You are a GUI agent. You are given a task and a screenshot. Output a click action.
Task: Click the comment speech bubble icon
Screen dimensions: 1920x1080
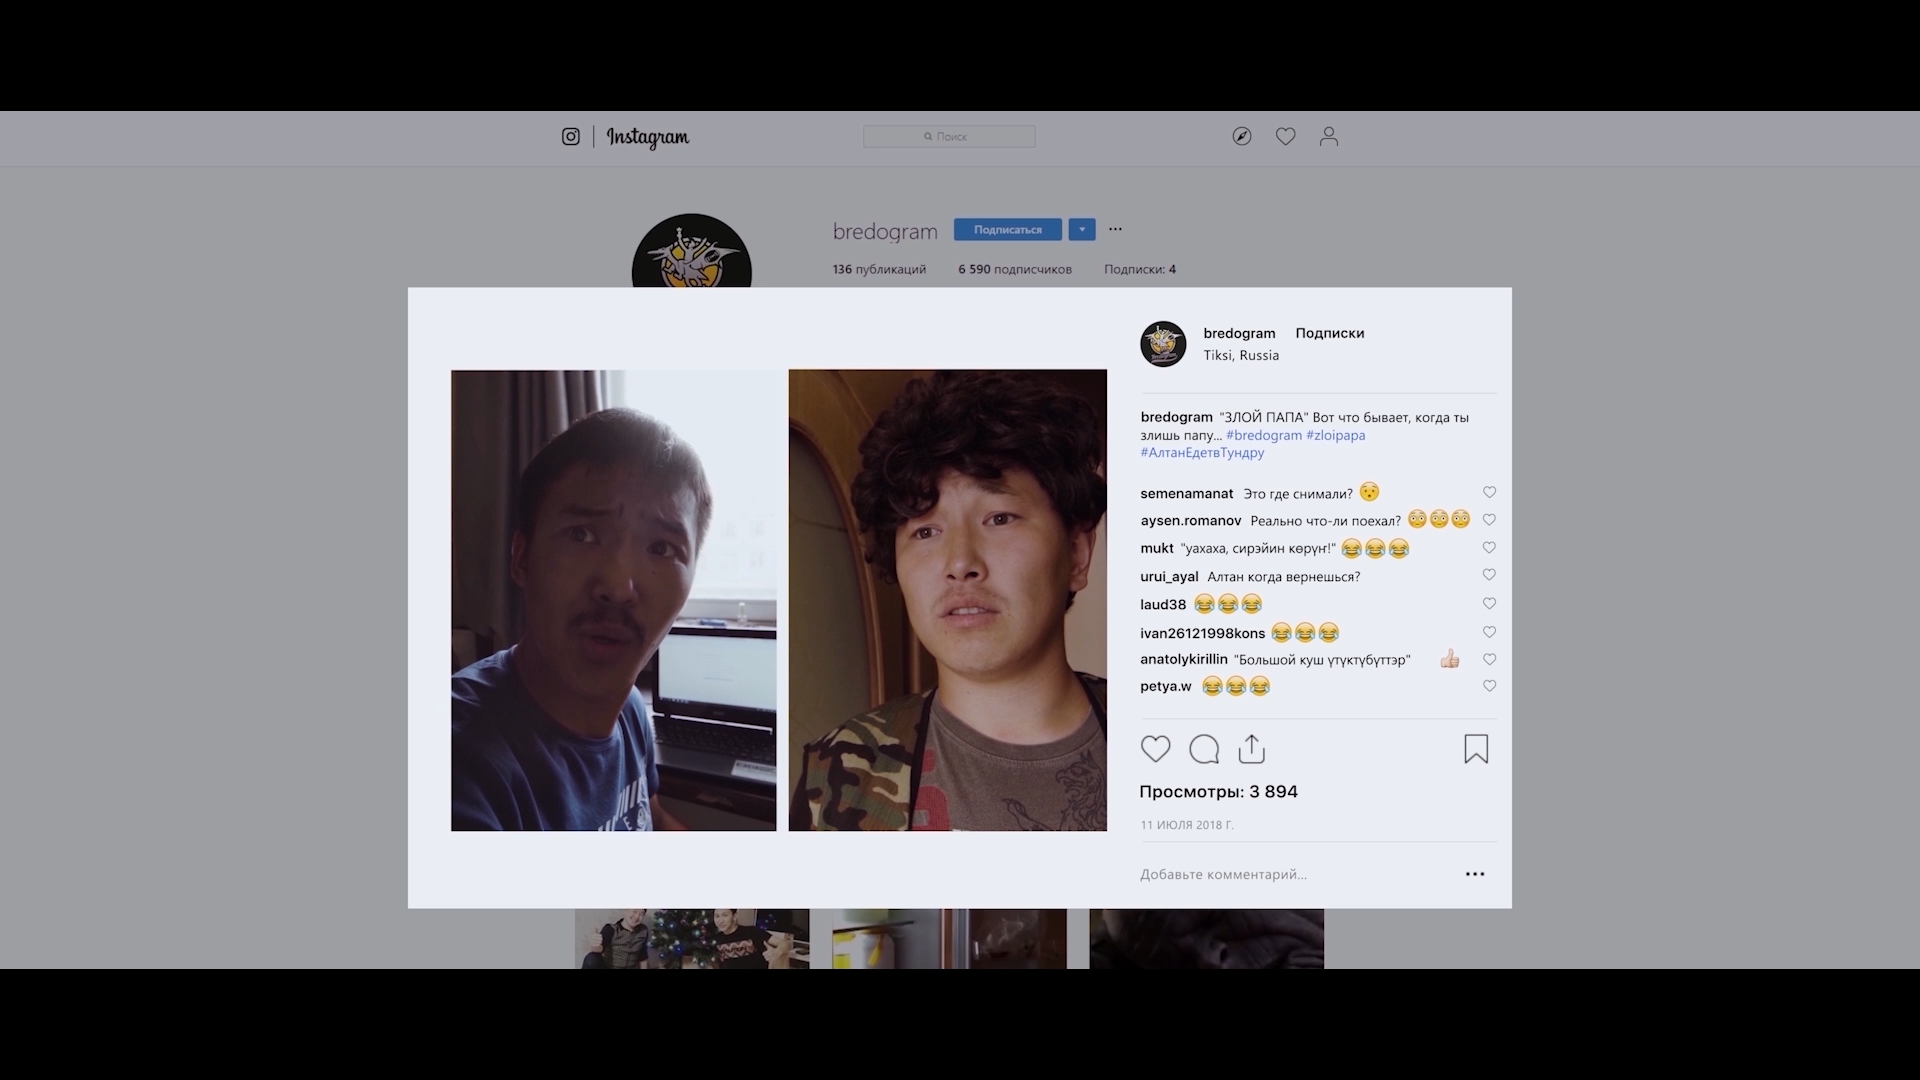tap(1204, 749)
